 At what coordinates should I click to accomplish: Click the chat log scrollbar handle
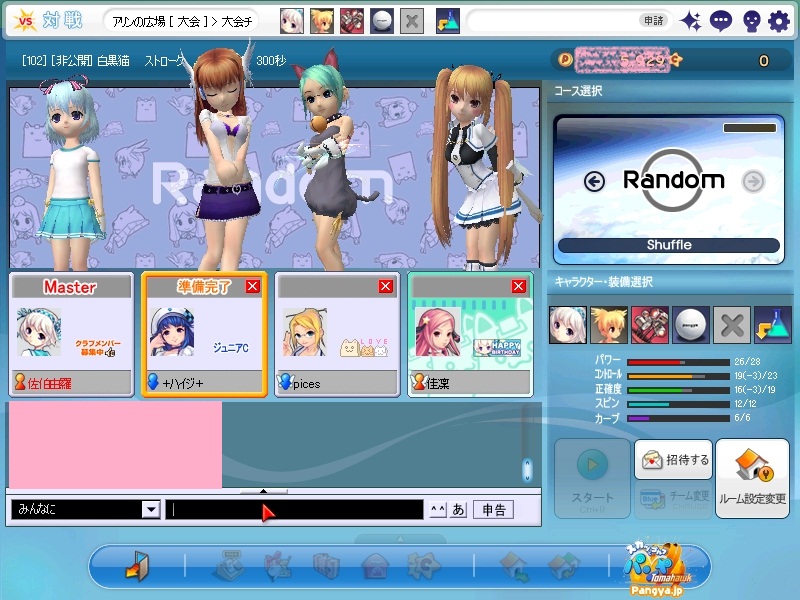tap(528, 470)
